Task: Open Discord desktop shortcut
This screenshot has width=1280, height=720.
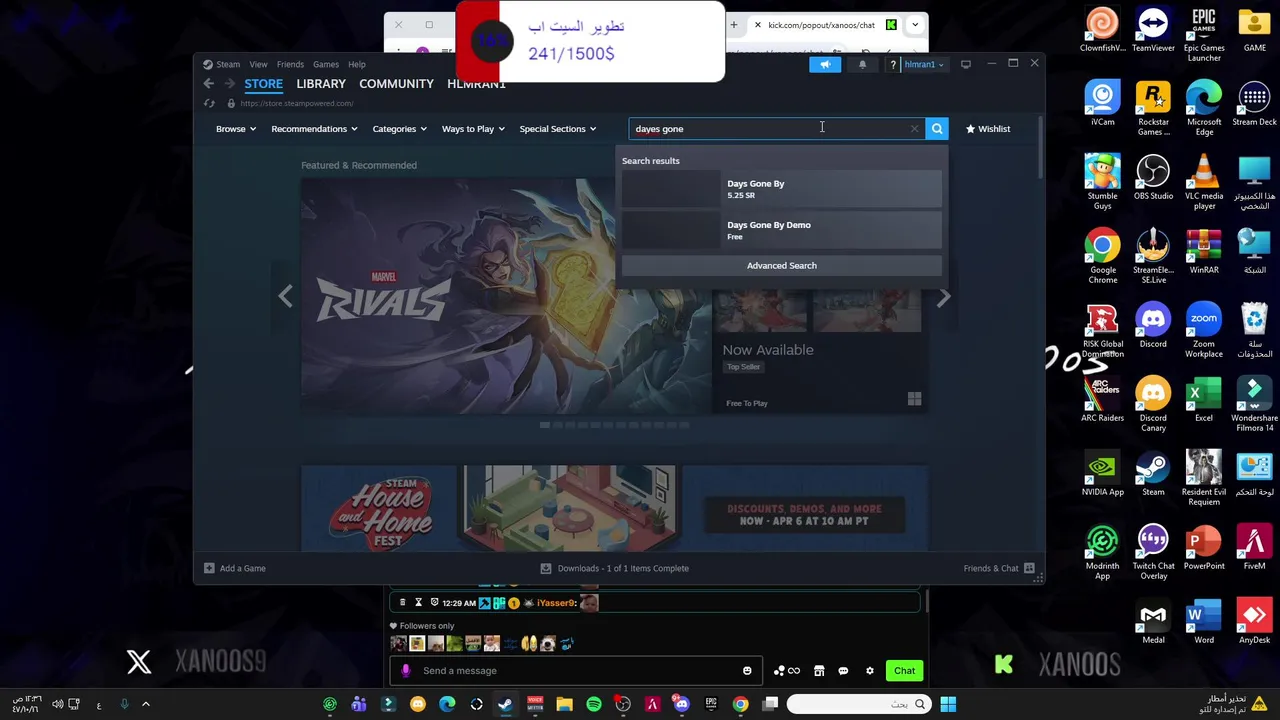Action: tap(1153, 326)
